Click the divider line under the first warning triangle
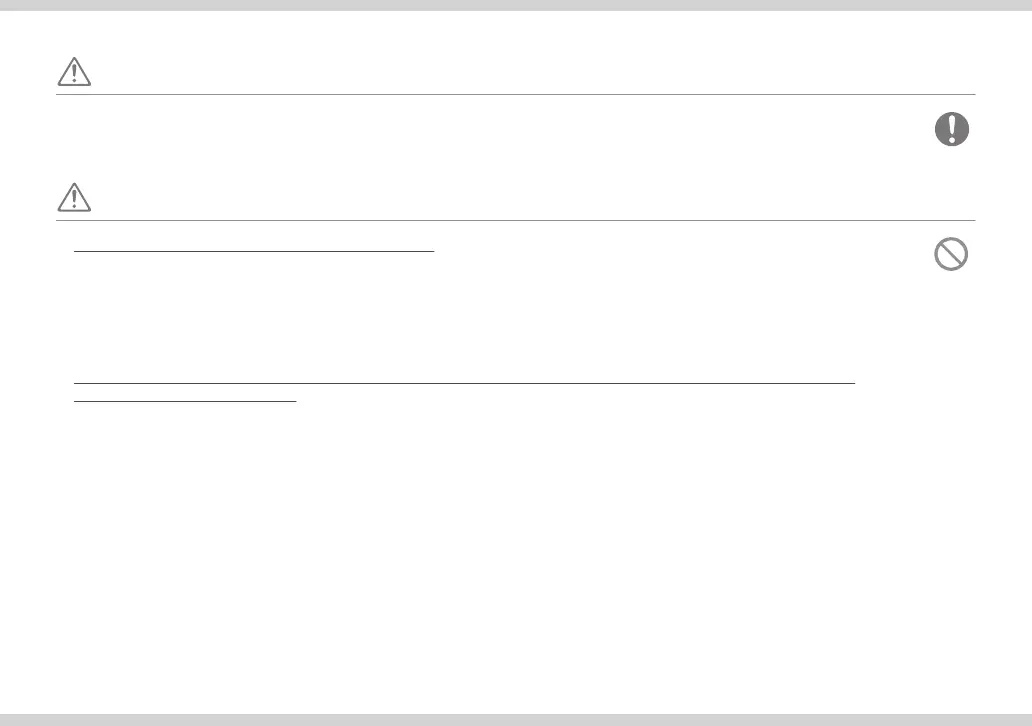 (515, 95)
